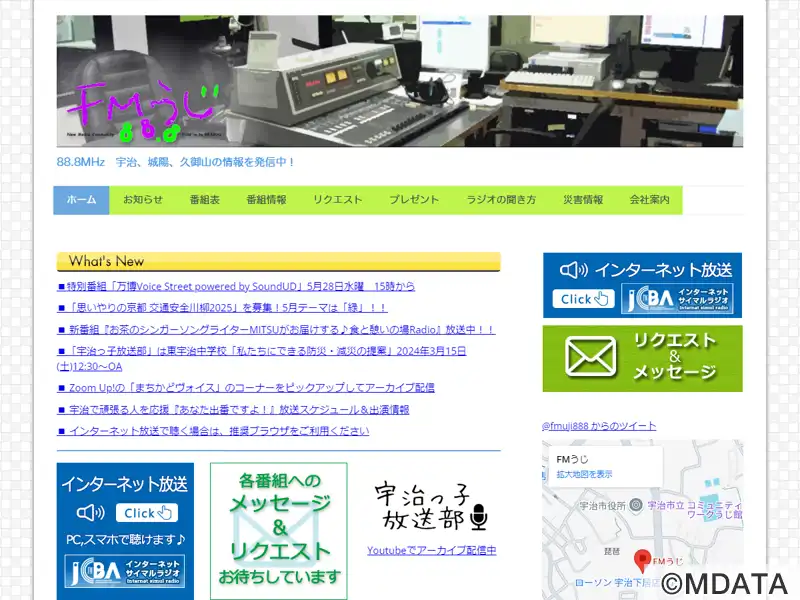Open the @fmuji888 からのツイート link
Viewport: 800px width, 600px height.
[x=599, y=426]
